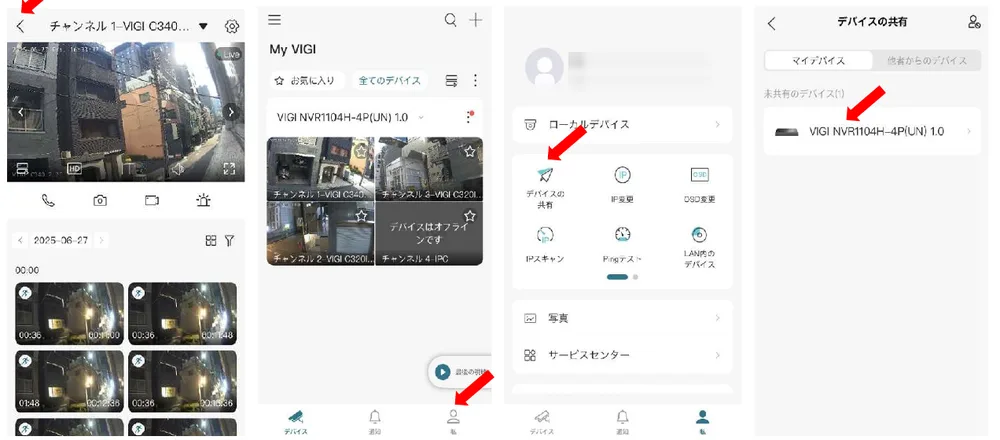The image size is (1000, 440).
Task: Select VIGI NVR1104H-4P(UN) 1.0 to share
Action: tap(872, 131)
